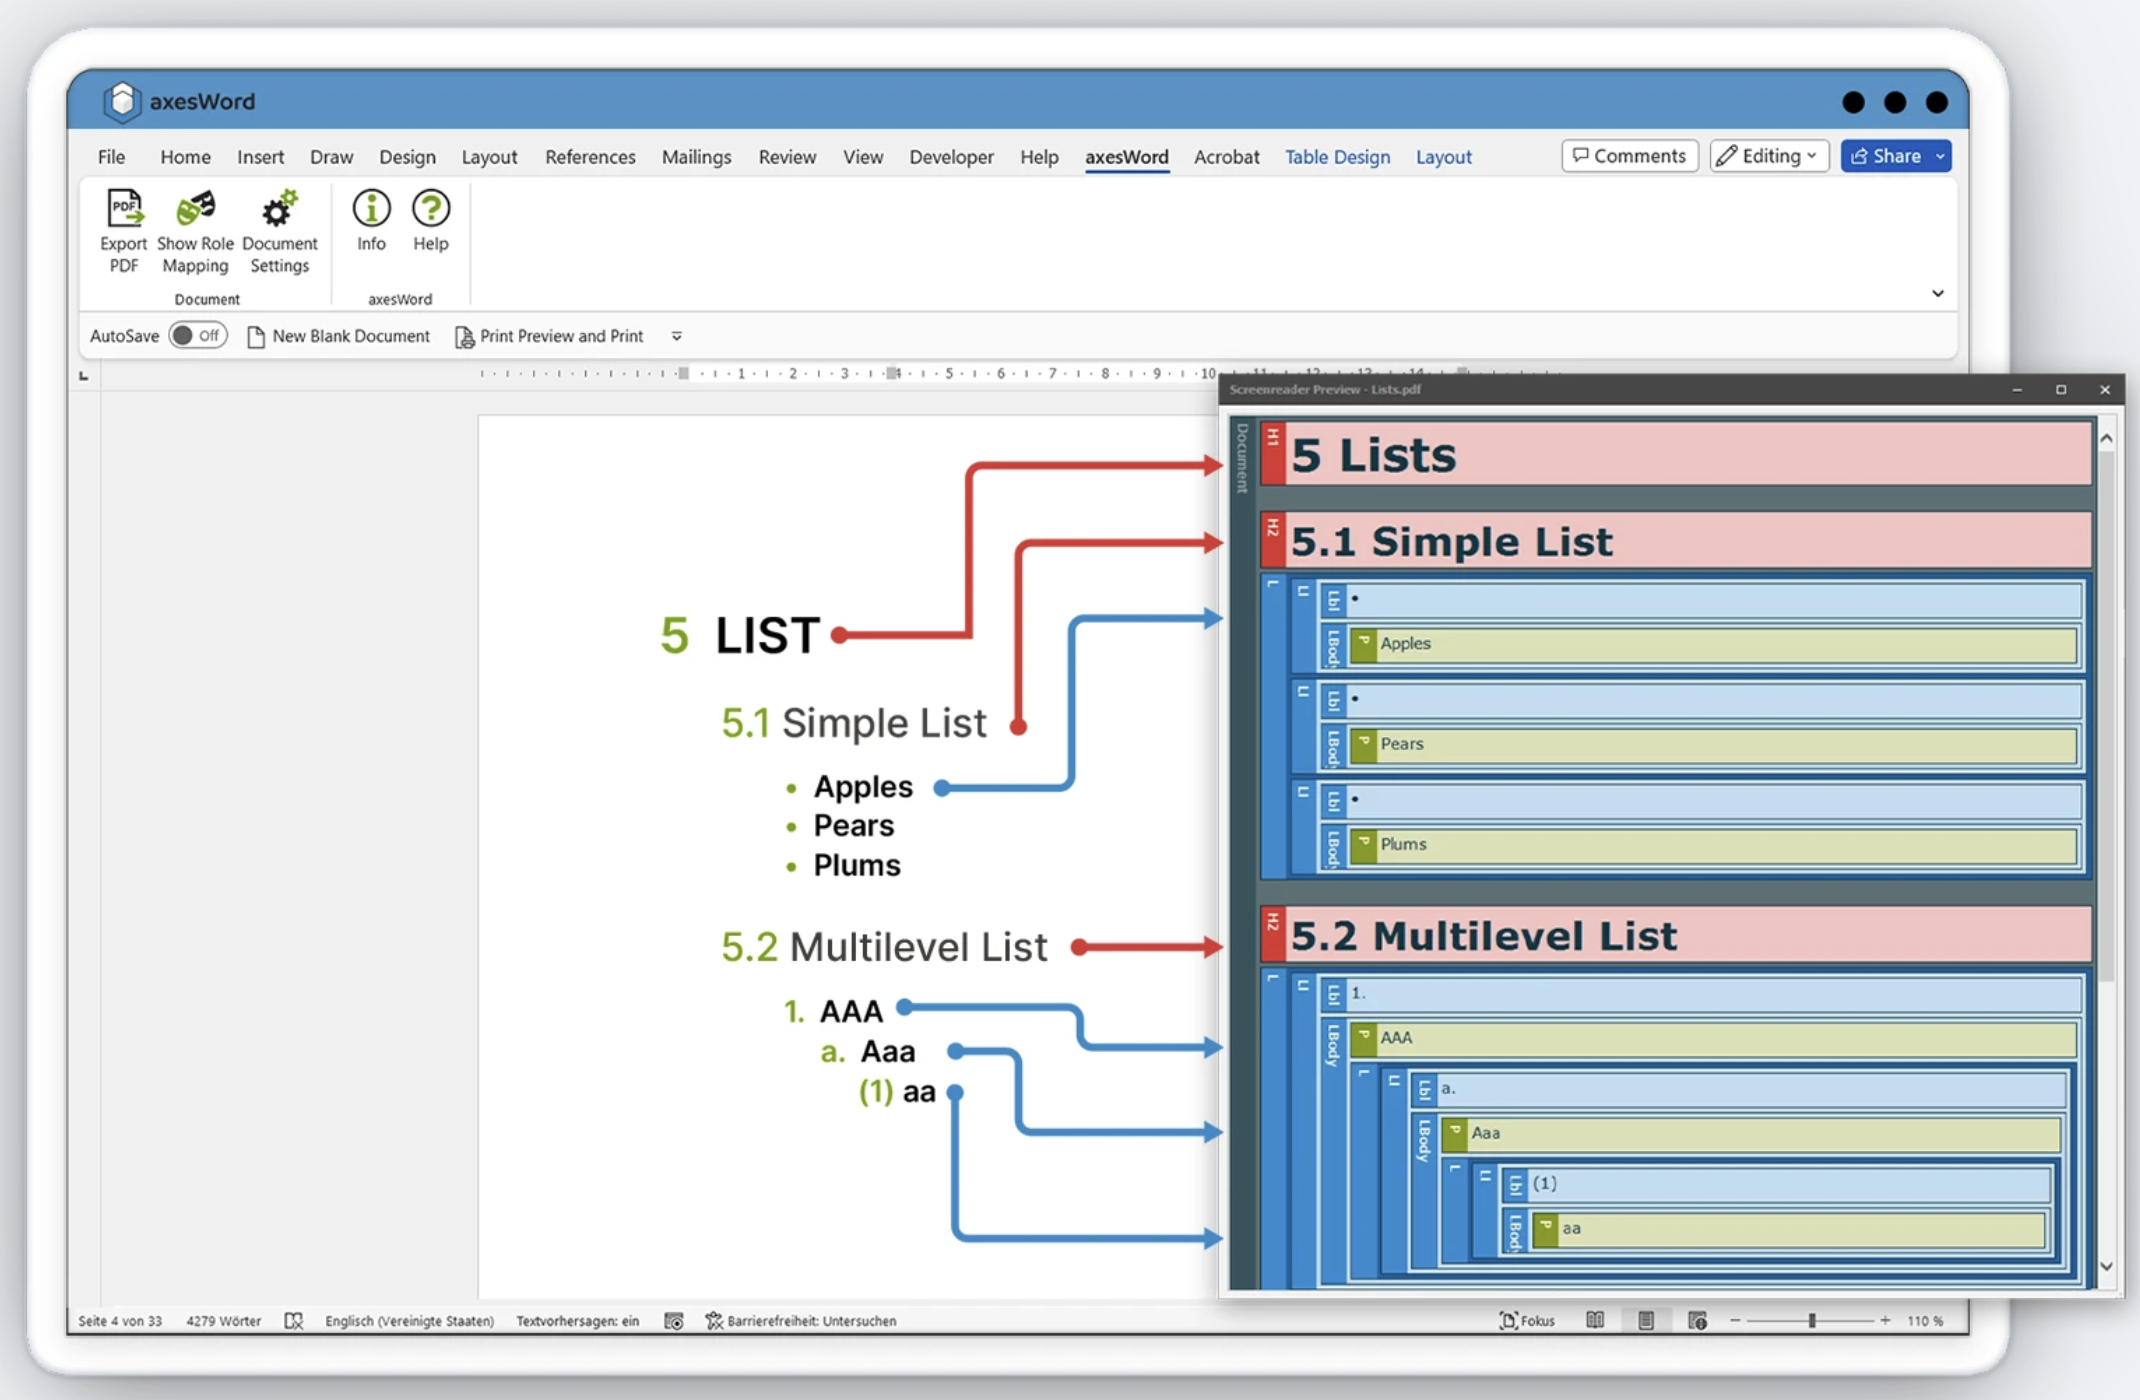The image size is (2140, 1400).
Task: Switch to Fokus mode
Action: pos(1527,1321)
